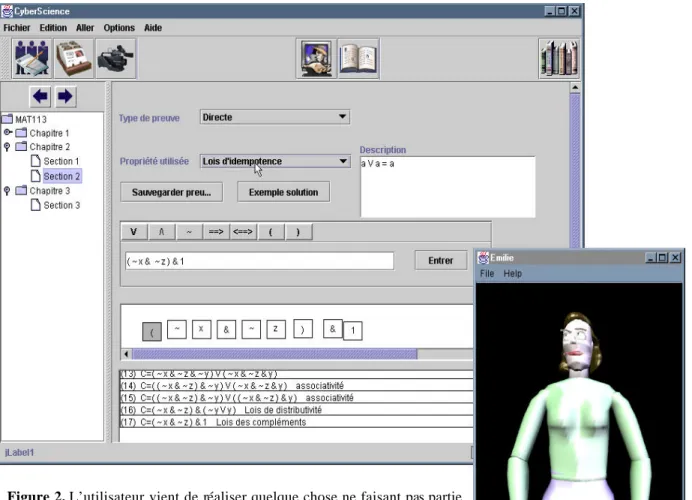This screenshot has width=692, height=500.
Task: Open the Options menu
Action: (119, 28)
